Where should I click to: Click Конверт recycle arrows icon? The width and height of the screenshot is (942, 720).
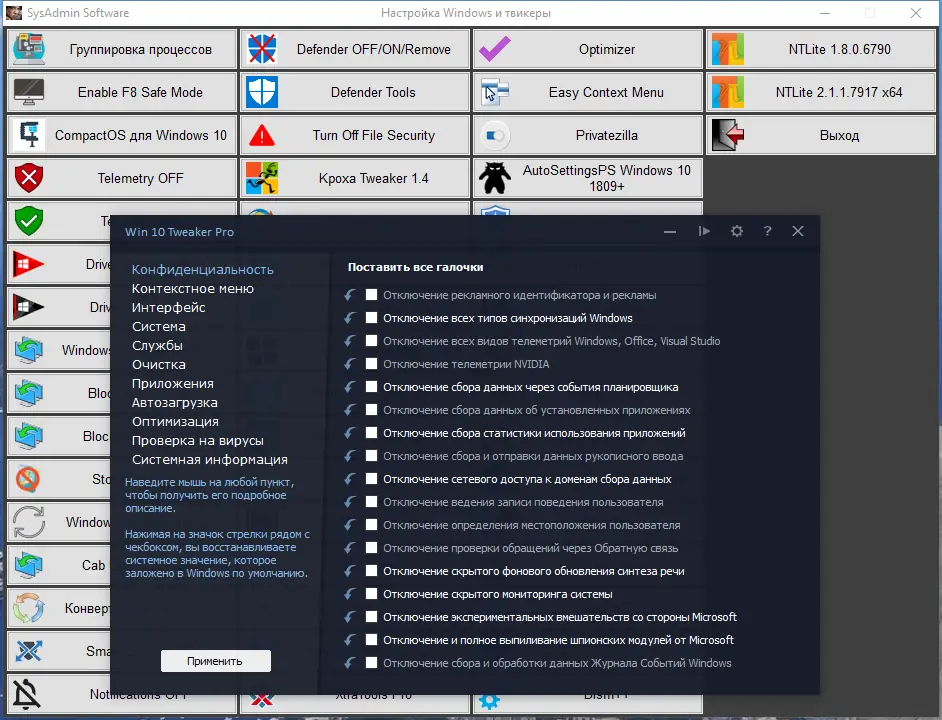28,608
